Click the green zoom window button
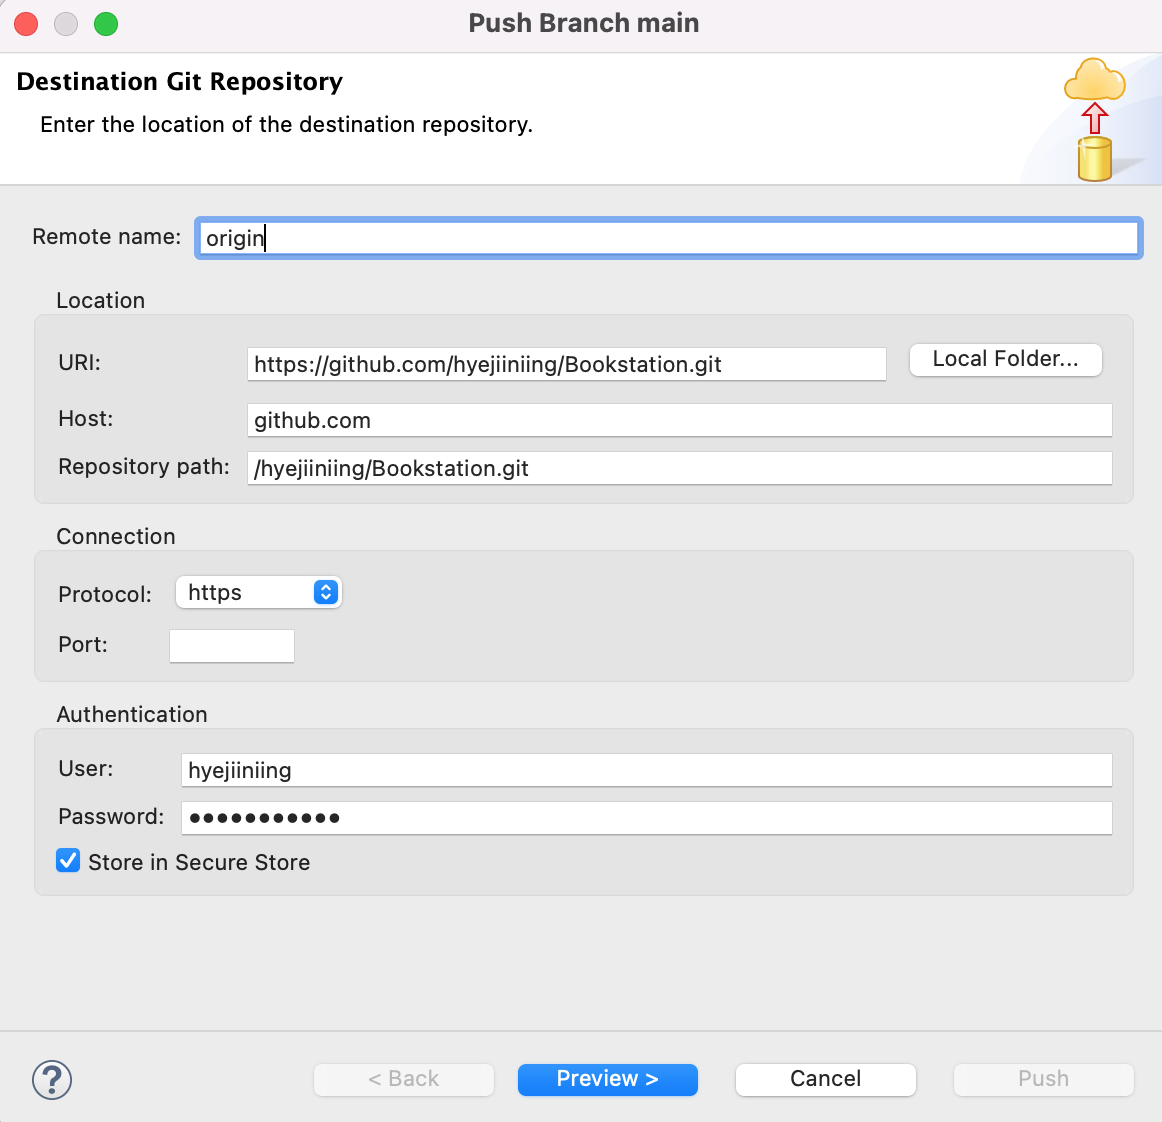 point(106,24)
